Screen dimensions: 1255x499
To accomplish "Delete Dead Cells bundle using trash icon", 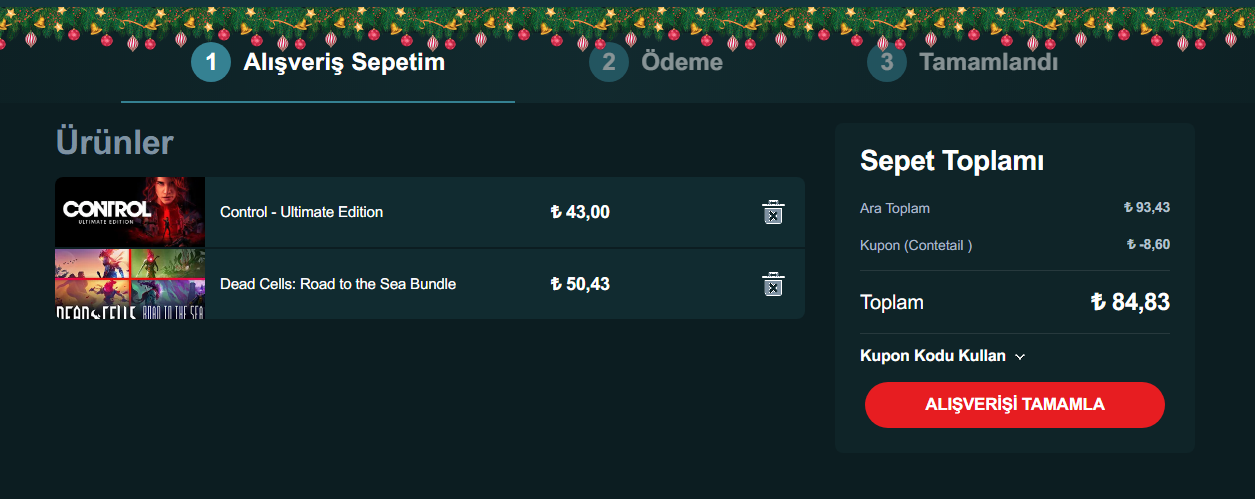I will coord(773,284).
